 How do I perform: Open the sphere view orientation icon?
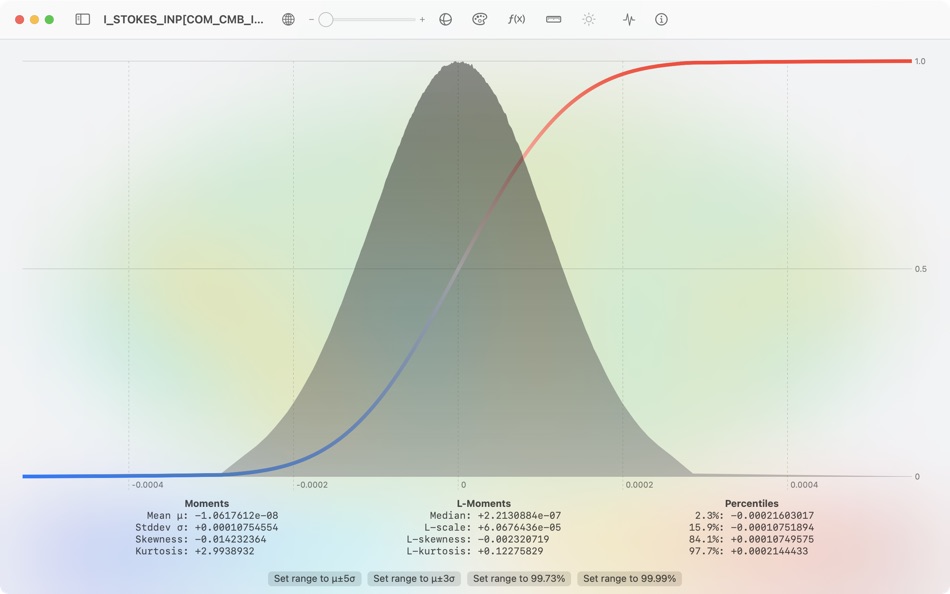(x=445, y=19)
